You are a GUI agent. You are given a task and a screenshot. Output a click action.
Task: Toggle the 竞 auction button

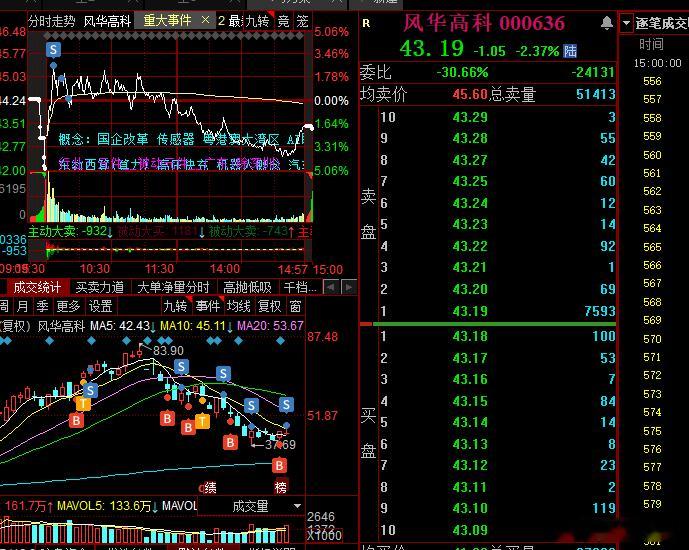pyautogui.click(x=284, y=21)
